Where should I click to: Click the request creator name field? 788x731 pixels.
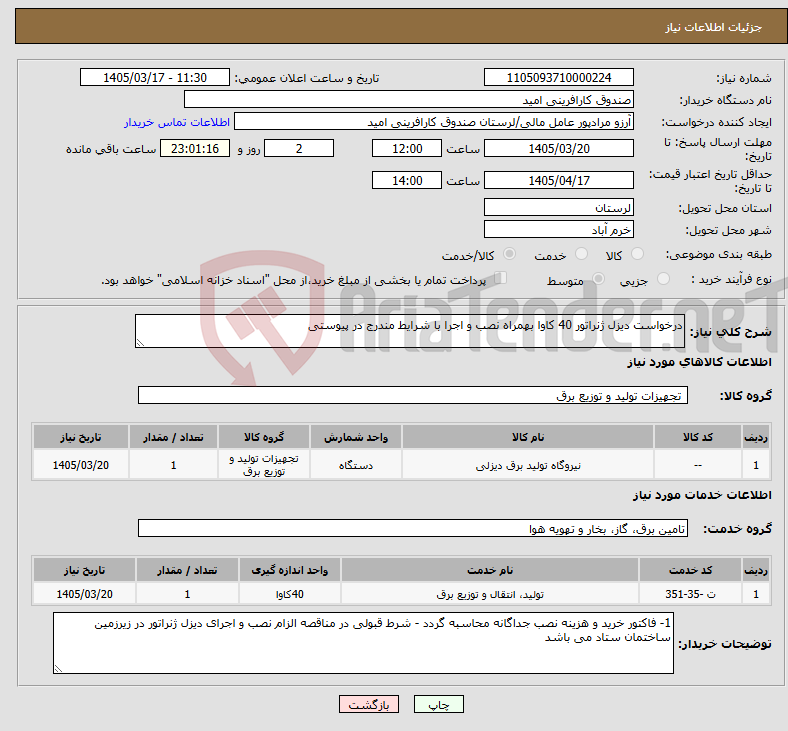coord(434,122)
